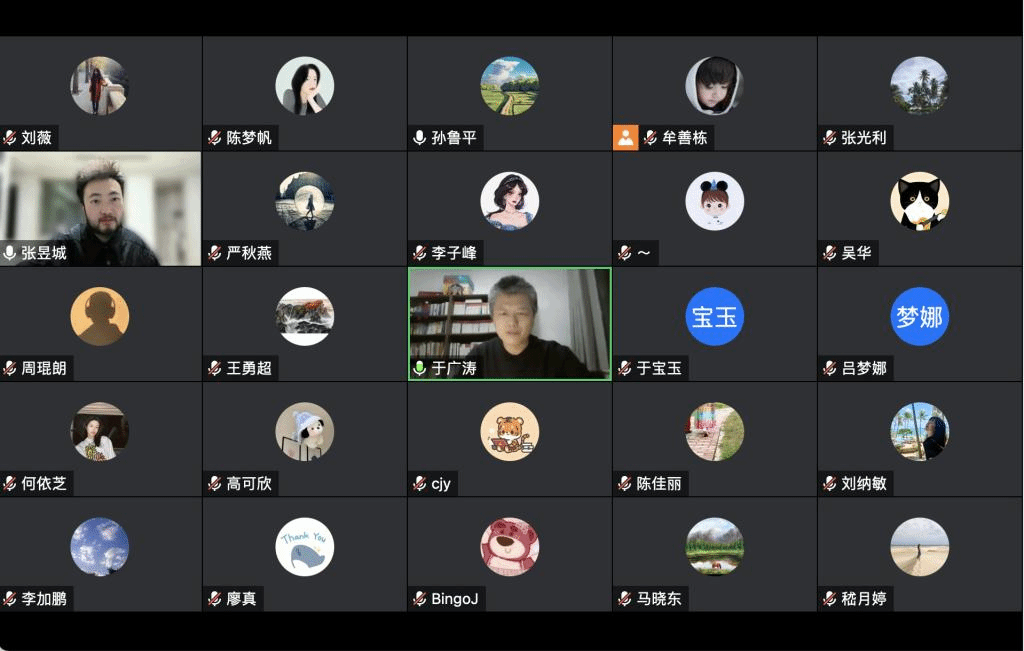Select 于广涛's active speaker video tile
The image size is (1024, 651).
[x=509, y=324]
